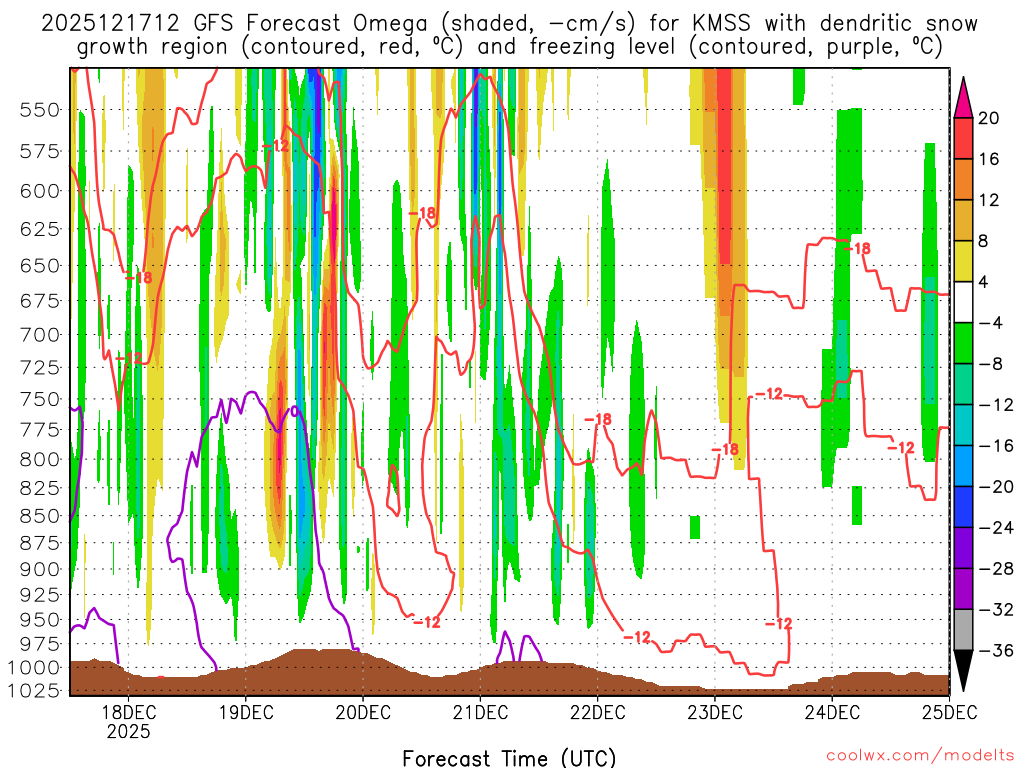The image size is (1024, 768).
Task: Click the 19DEC date axis label
Action: (246, 712)
